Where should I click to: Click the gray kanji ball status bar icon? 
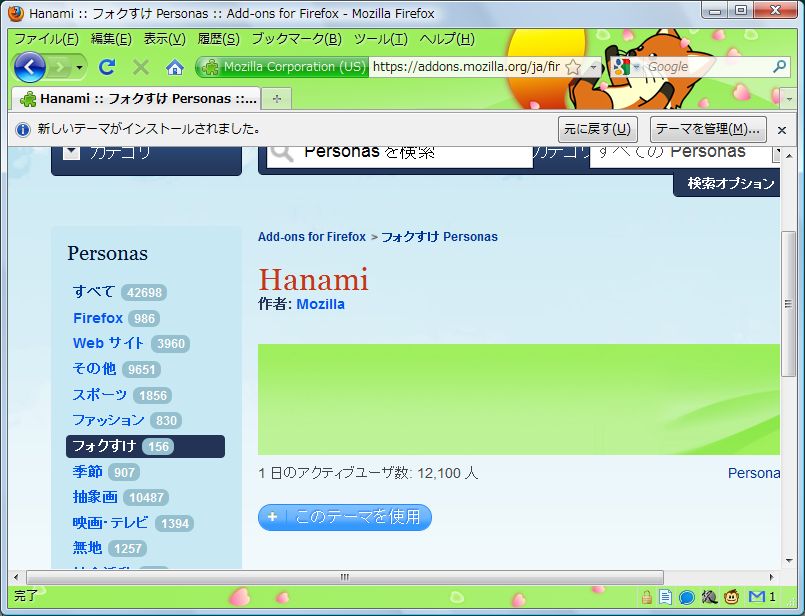click(x=709, y=596)
